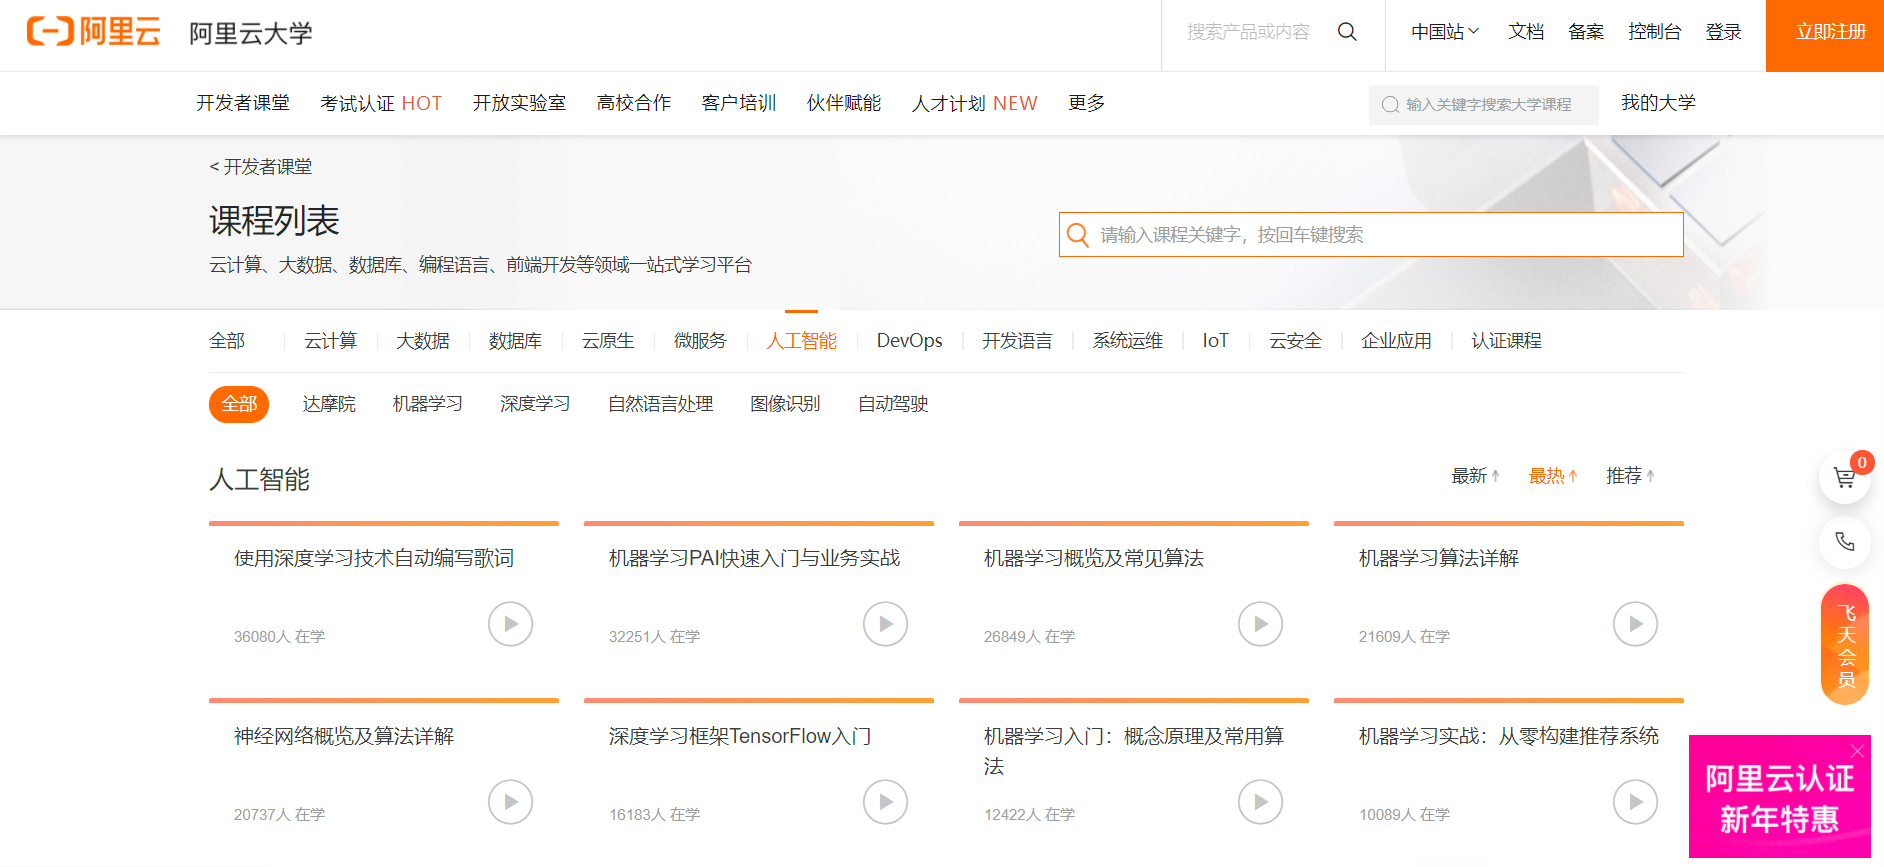Switch to the 开发语言 category tab

(x=1017, y=341)
